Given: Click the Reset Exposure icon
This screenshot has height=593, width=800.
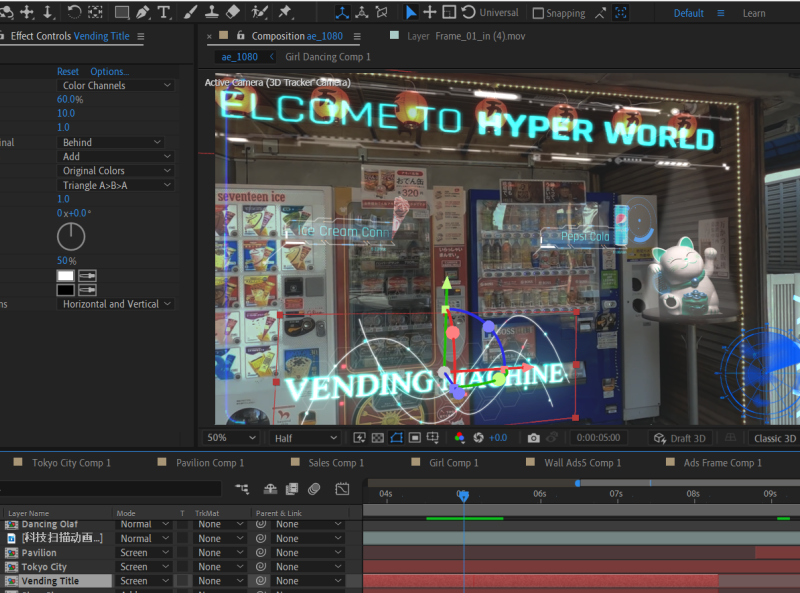Looking at the screenshot, I should 478,438.
